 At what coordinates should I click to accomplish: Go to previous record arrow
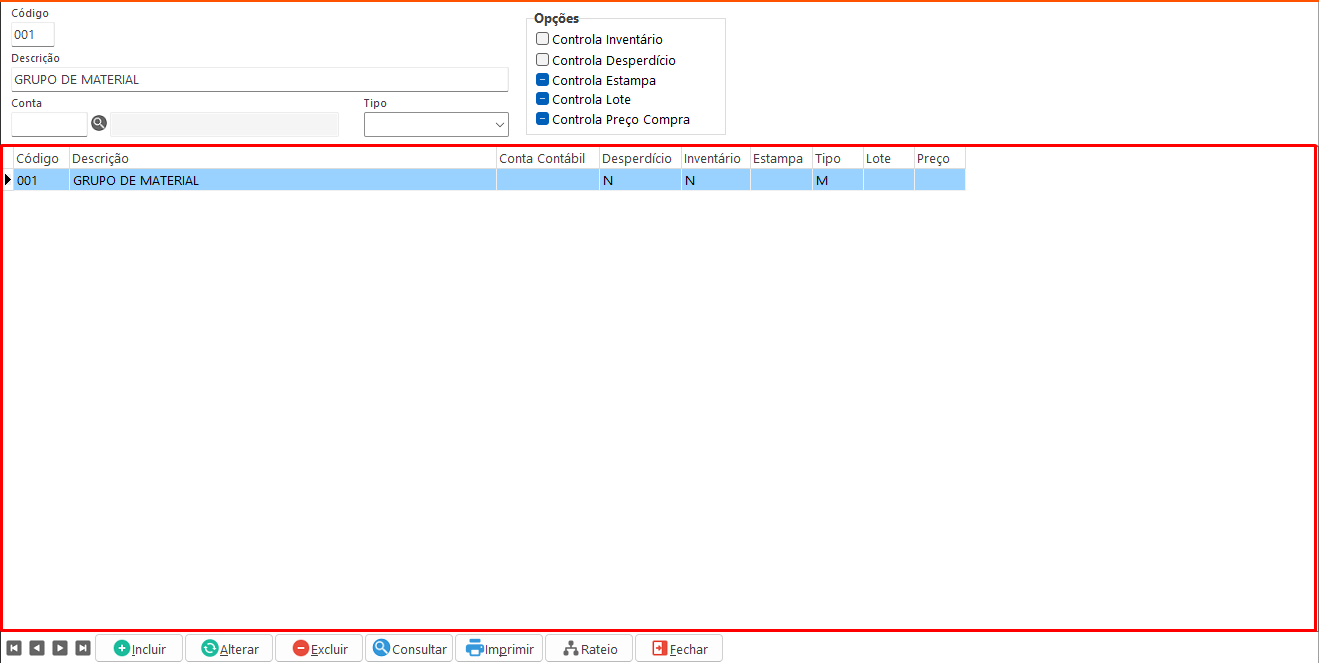pos(37,648)
